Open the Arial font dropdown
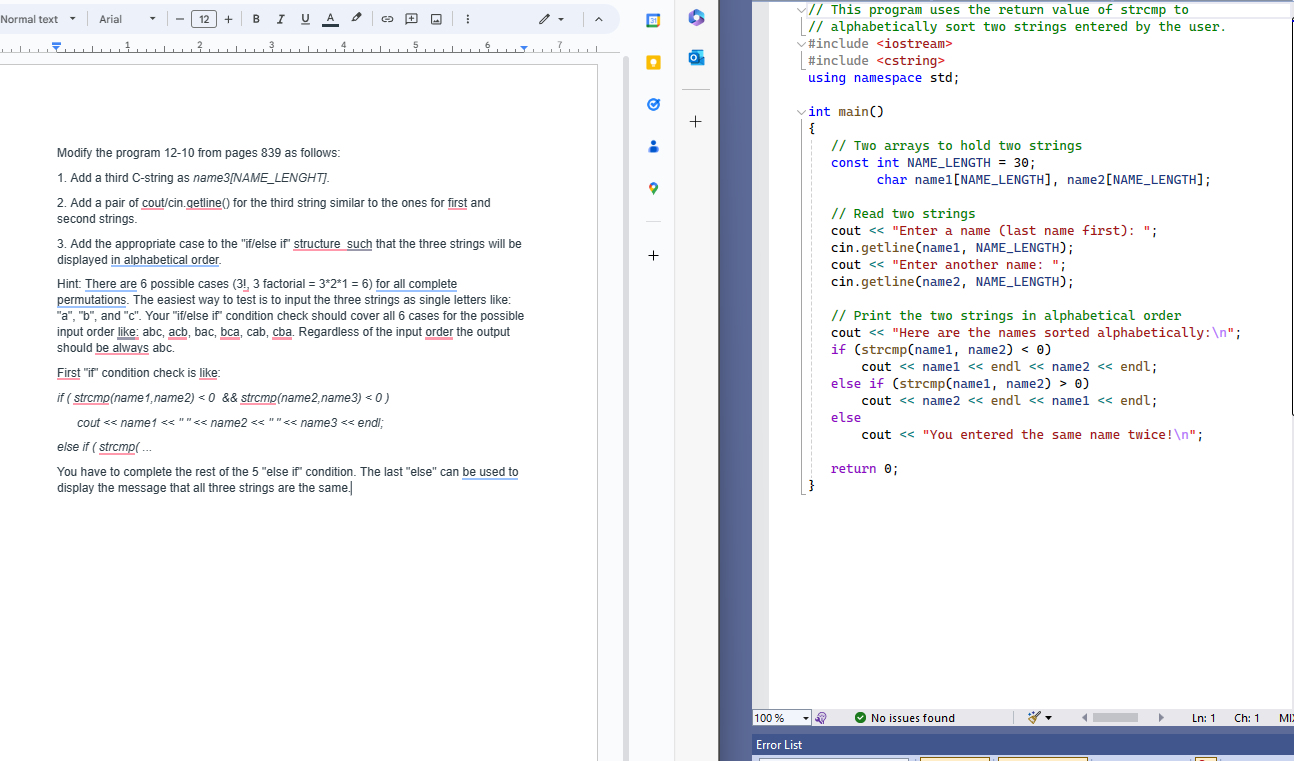 (128, 20)
